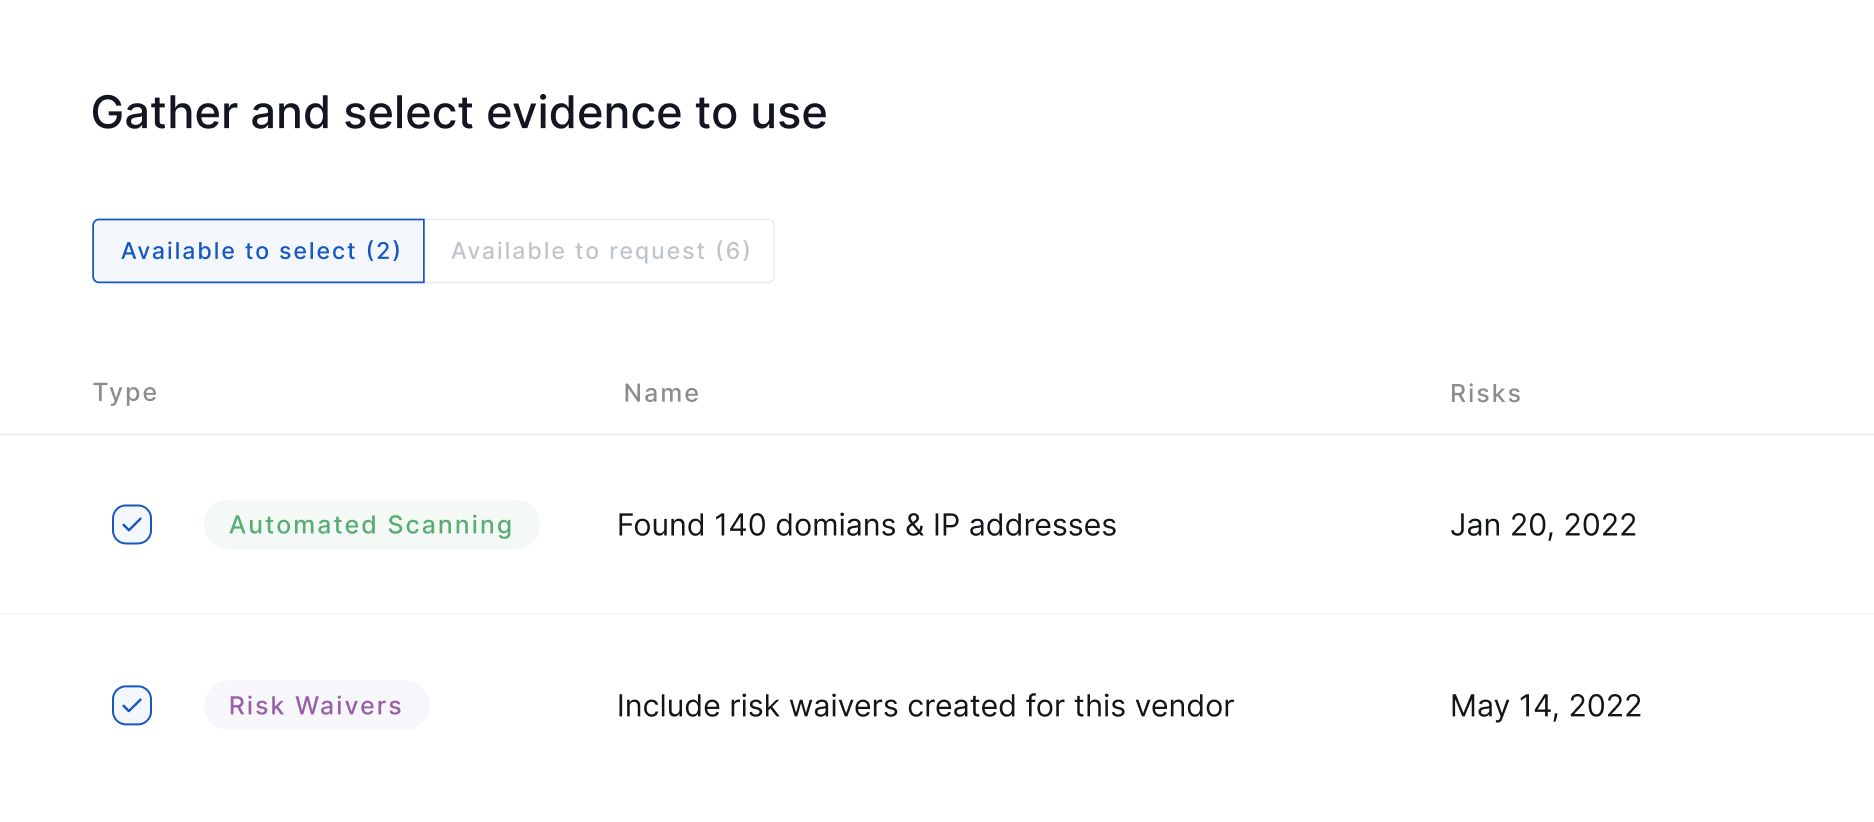
Task: Click the divider beneath the column headers
Action: click(x=937, y=435)
